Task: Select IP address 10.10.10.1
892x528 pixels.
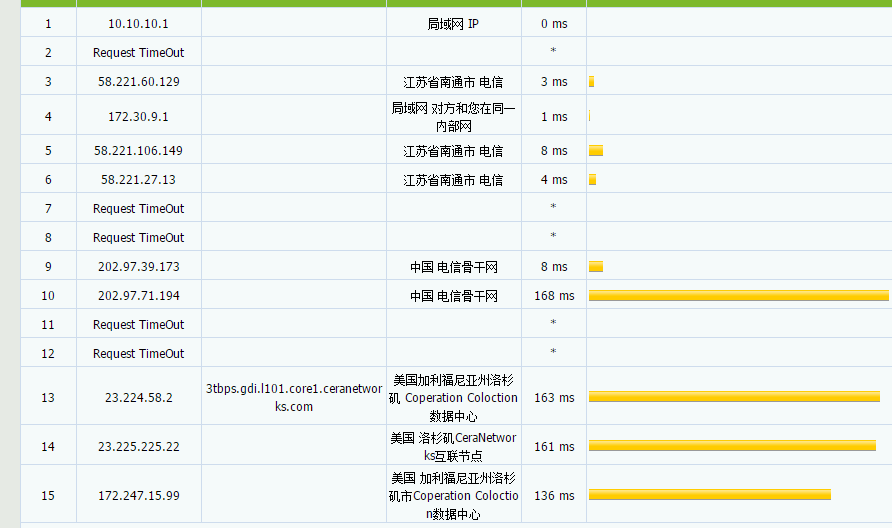Action: pos(138,24)
